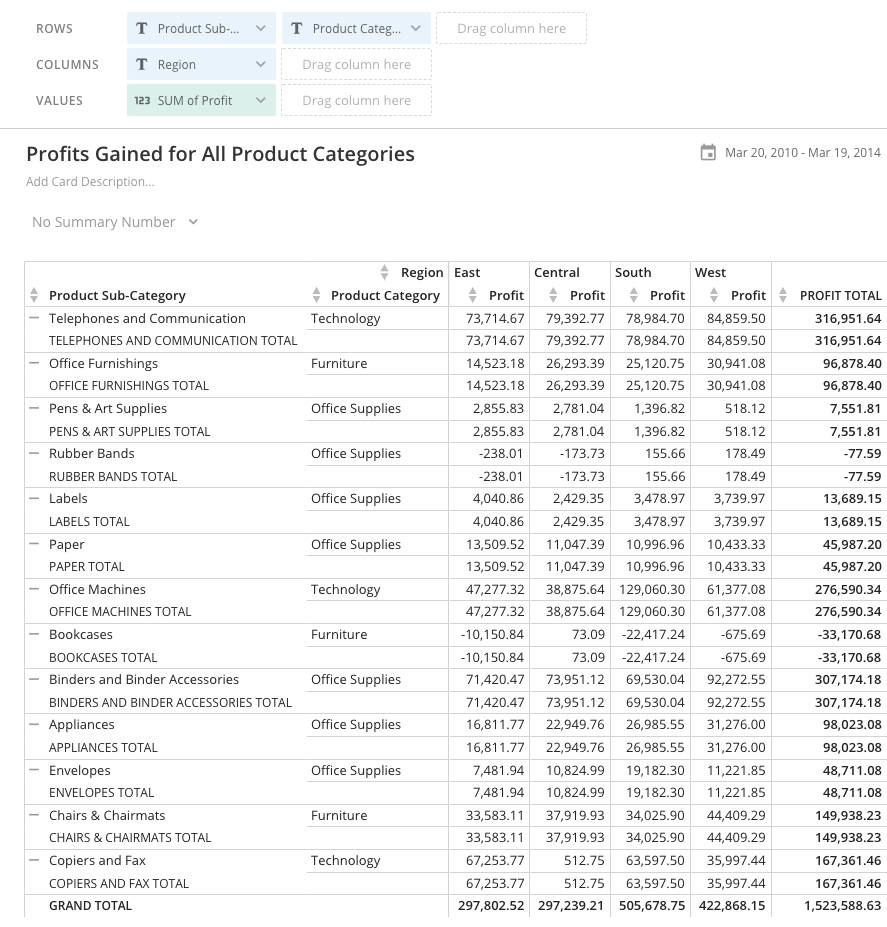Click the T type icon on Product Sub-Category pill
887x927 pixels.
(141, 28)
